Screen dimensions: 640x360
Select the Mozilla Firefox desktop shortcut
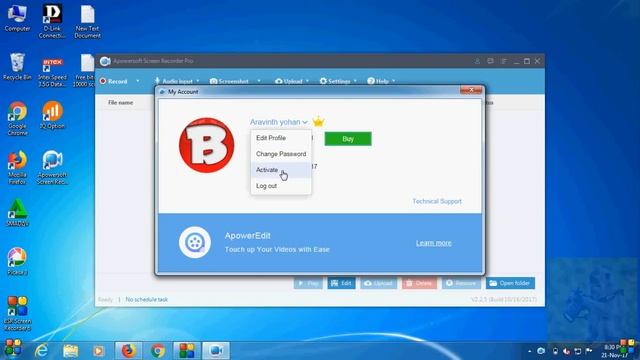tap(17, 167)
